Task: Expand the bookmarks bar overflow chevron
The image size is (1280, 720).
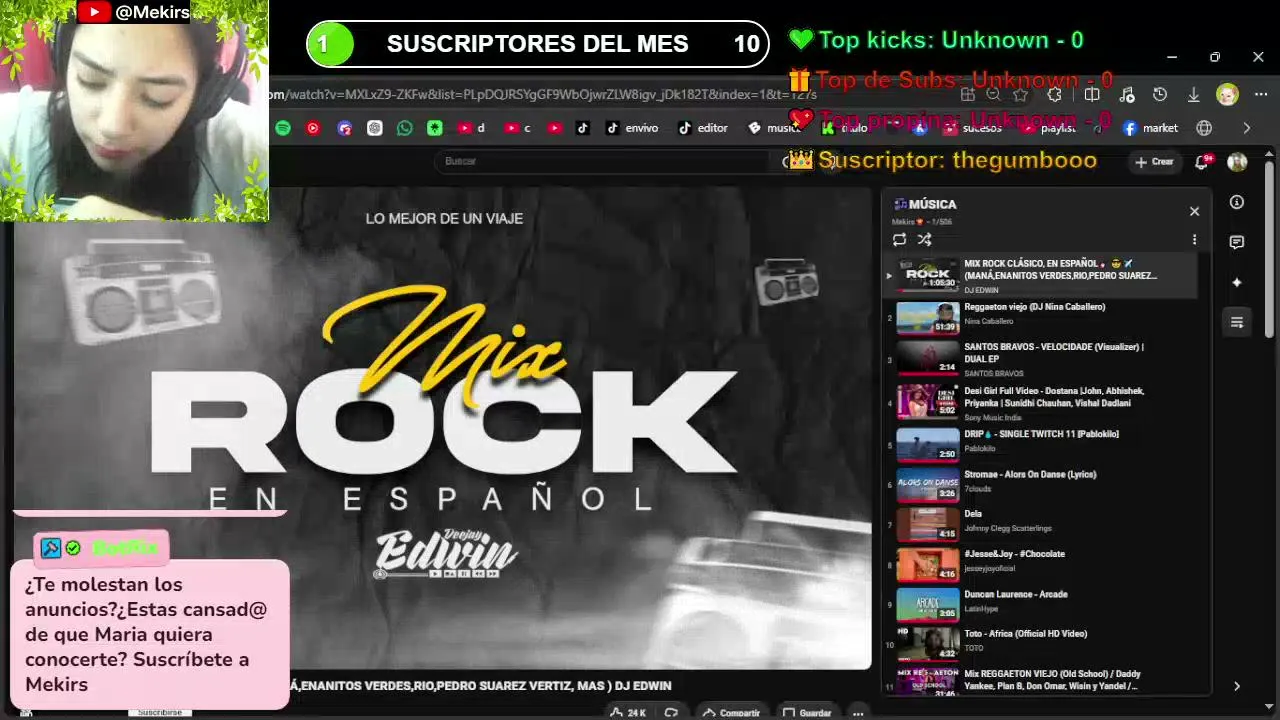Action: (x=1246, y=128)
